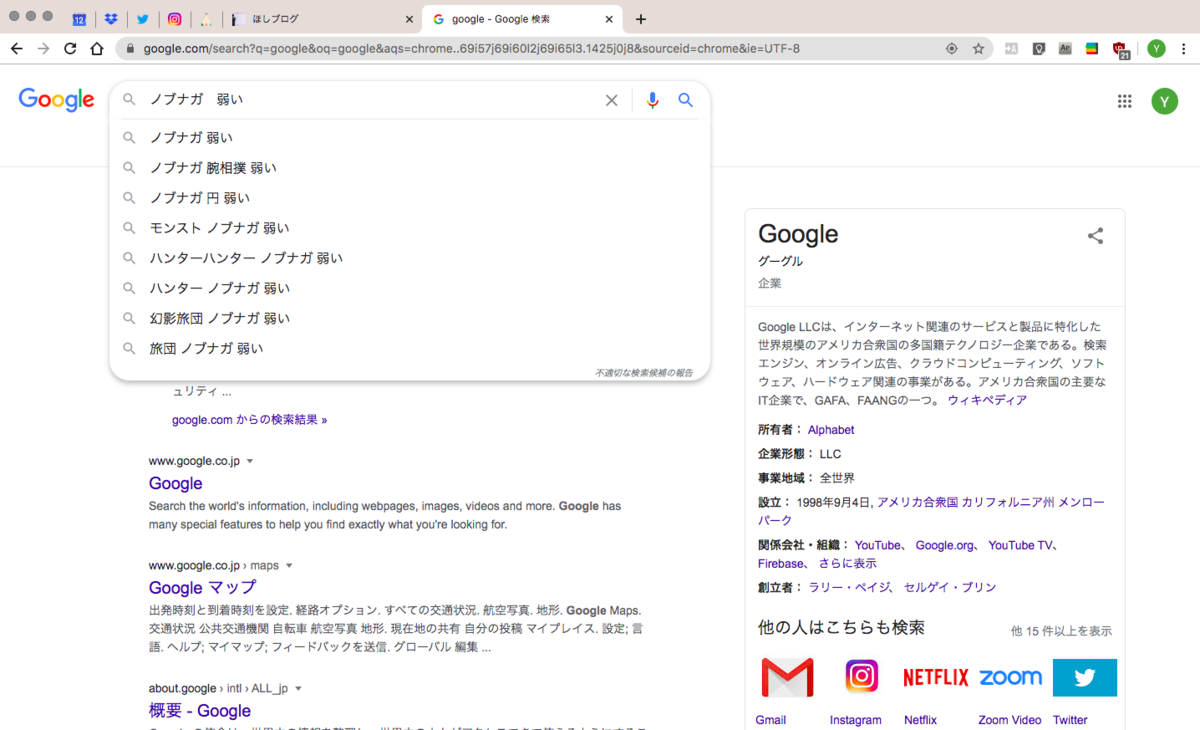Expand the www.google.co.jp result dropdown arrow
1200x730 pixels.
coord(250,461)
